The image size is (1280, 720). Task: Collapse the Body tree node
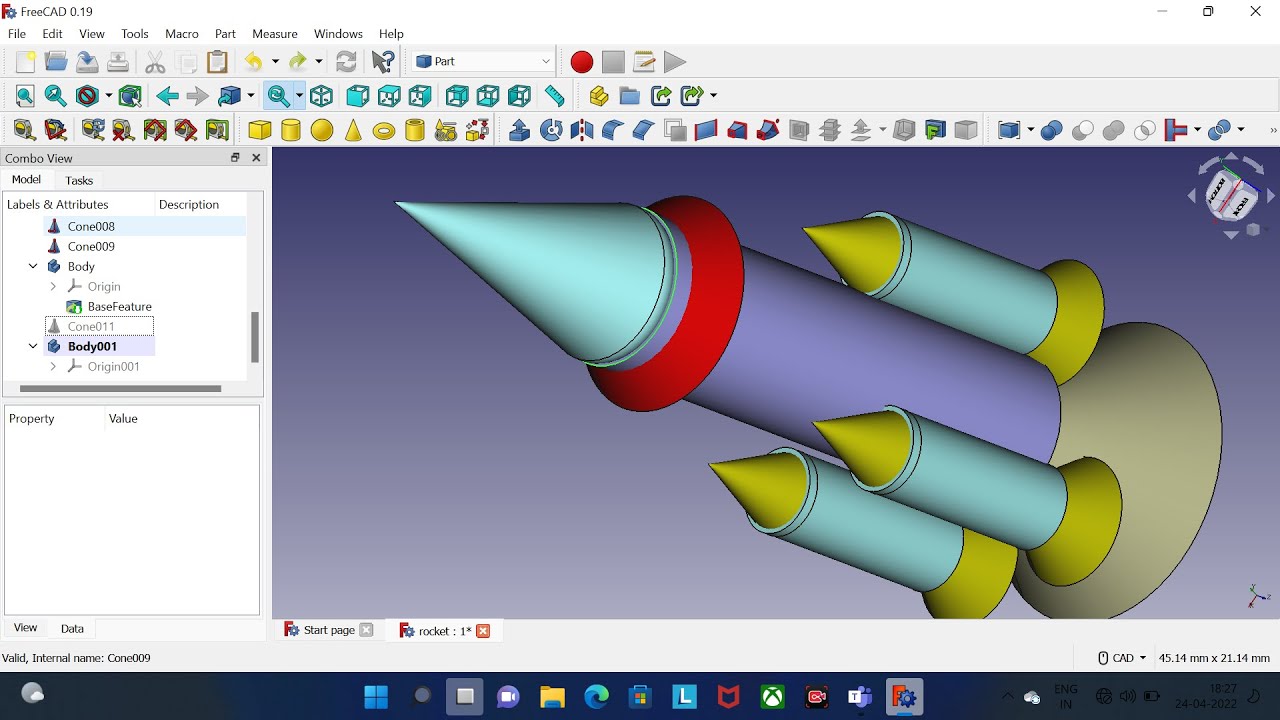pos(33,267)
